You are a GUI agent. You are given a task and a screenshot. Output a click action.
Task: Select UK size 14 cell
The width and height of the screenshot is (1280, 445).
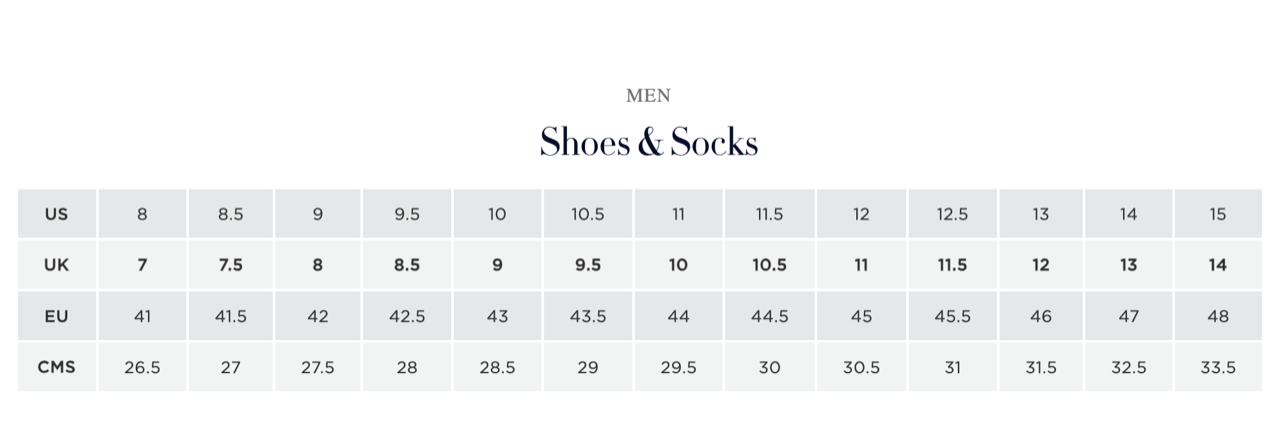point(1217,265)
